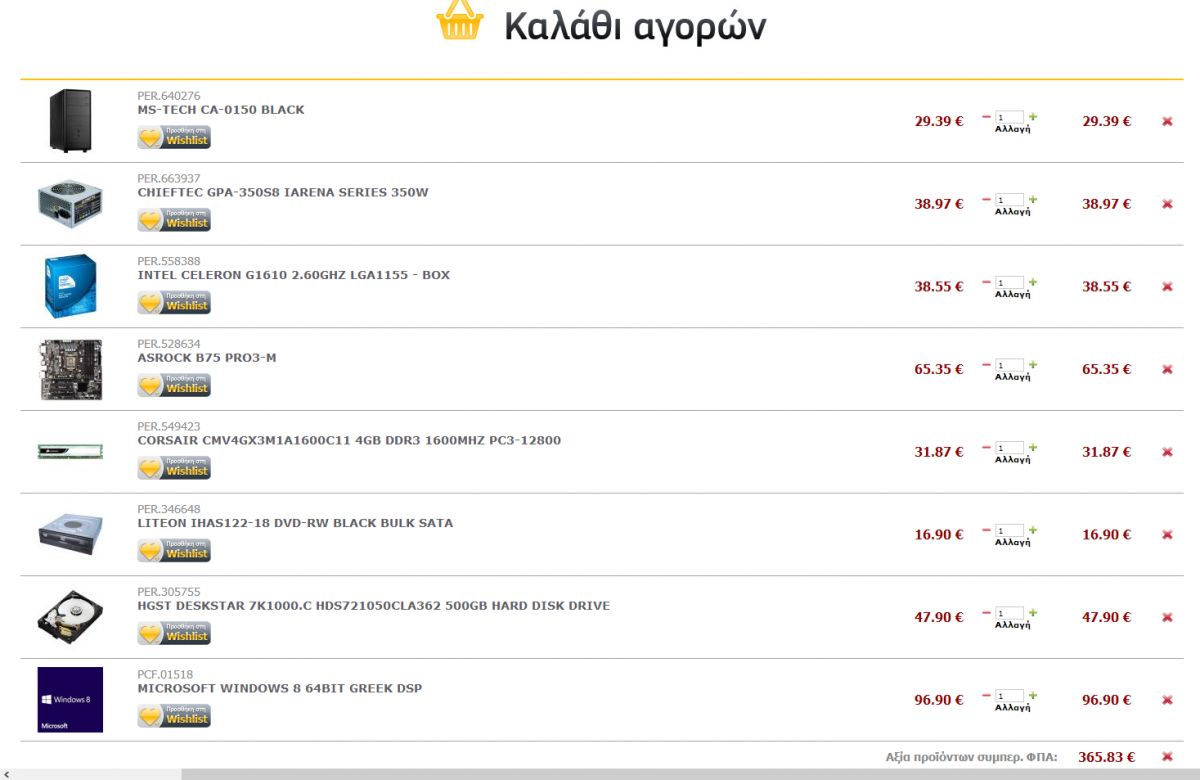Remove ASROCK B75 PRO3-M from cart
This screenshot has width=1200, height=780.
(x=1167, y=370)
